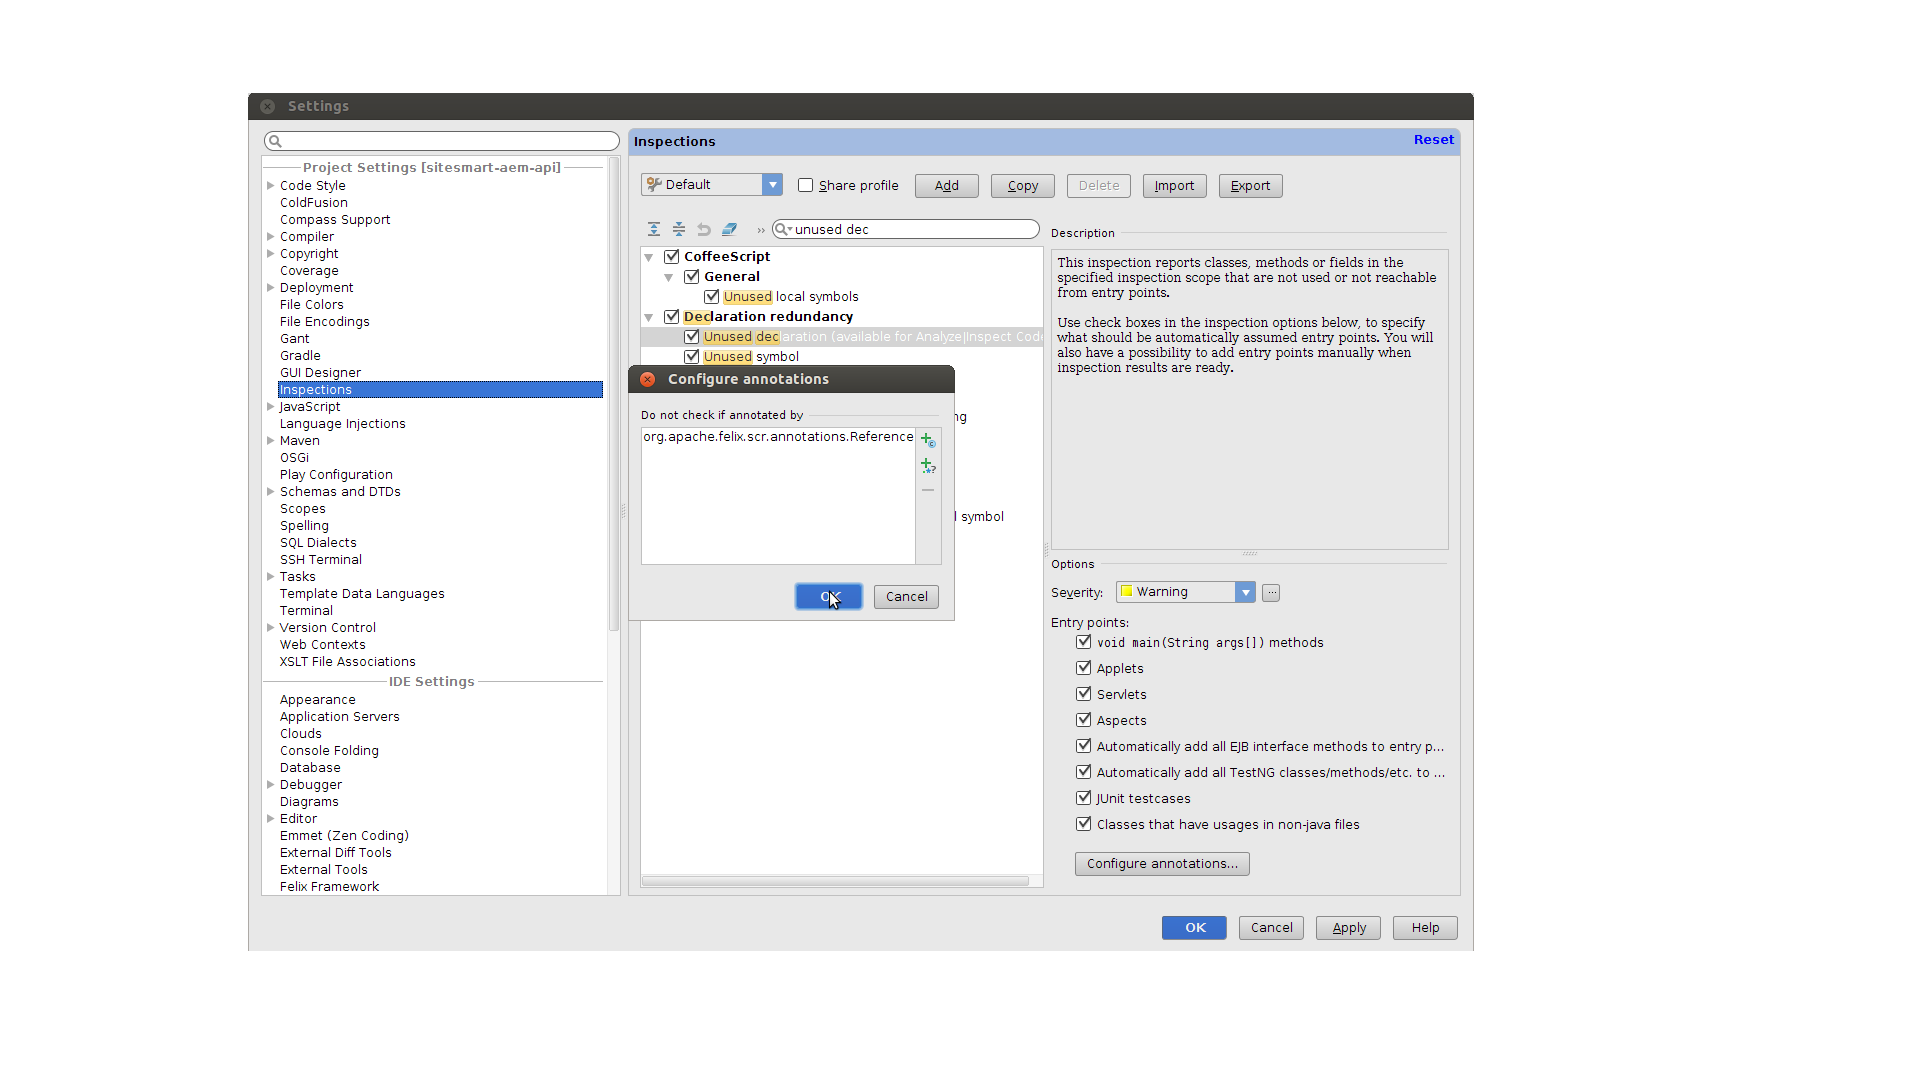This screenshot has width=1920, height=1080.
Task: Click the eraser reset-filter icon
Action: click(x=730, y=229)
